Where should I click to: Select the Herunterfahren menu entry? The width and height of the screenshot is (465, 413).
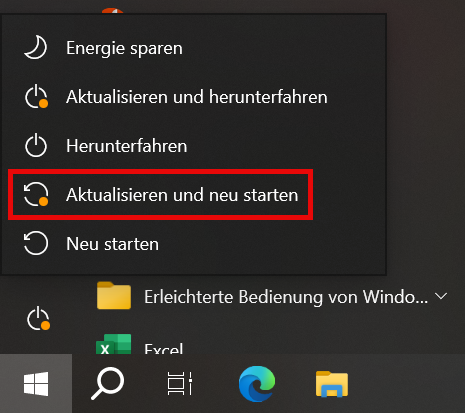(194, 146)
